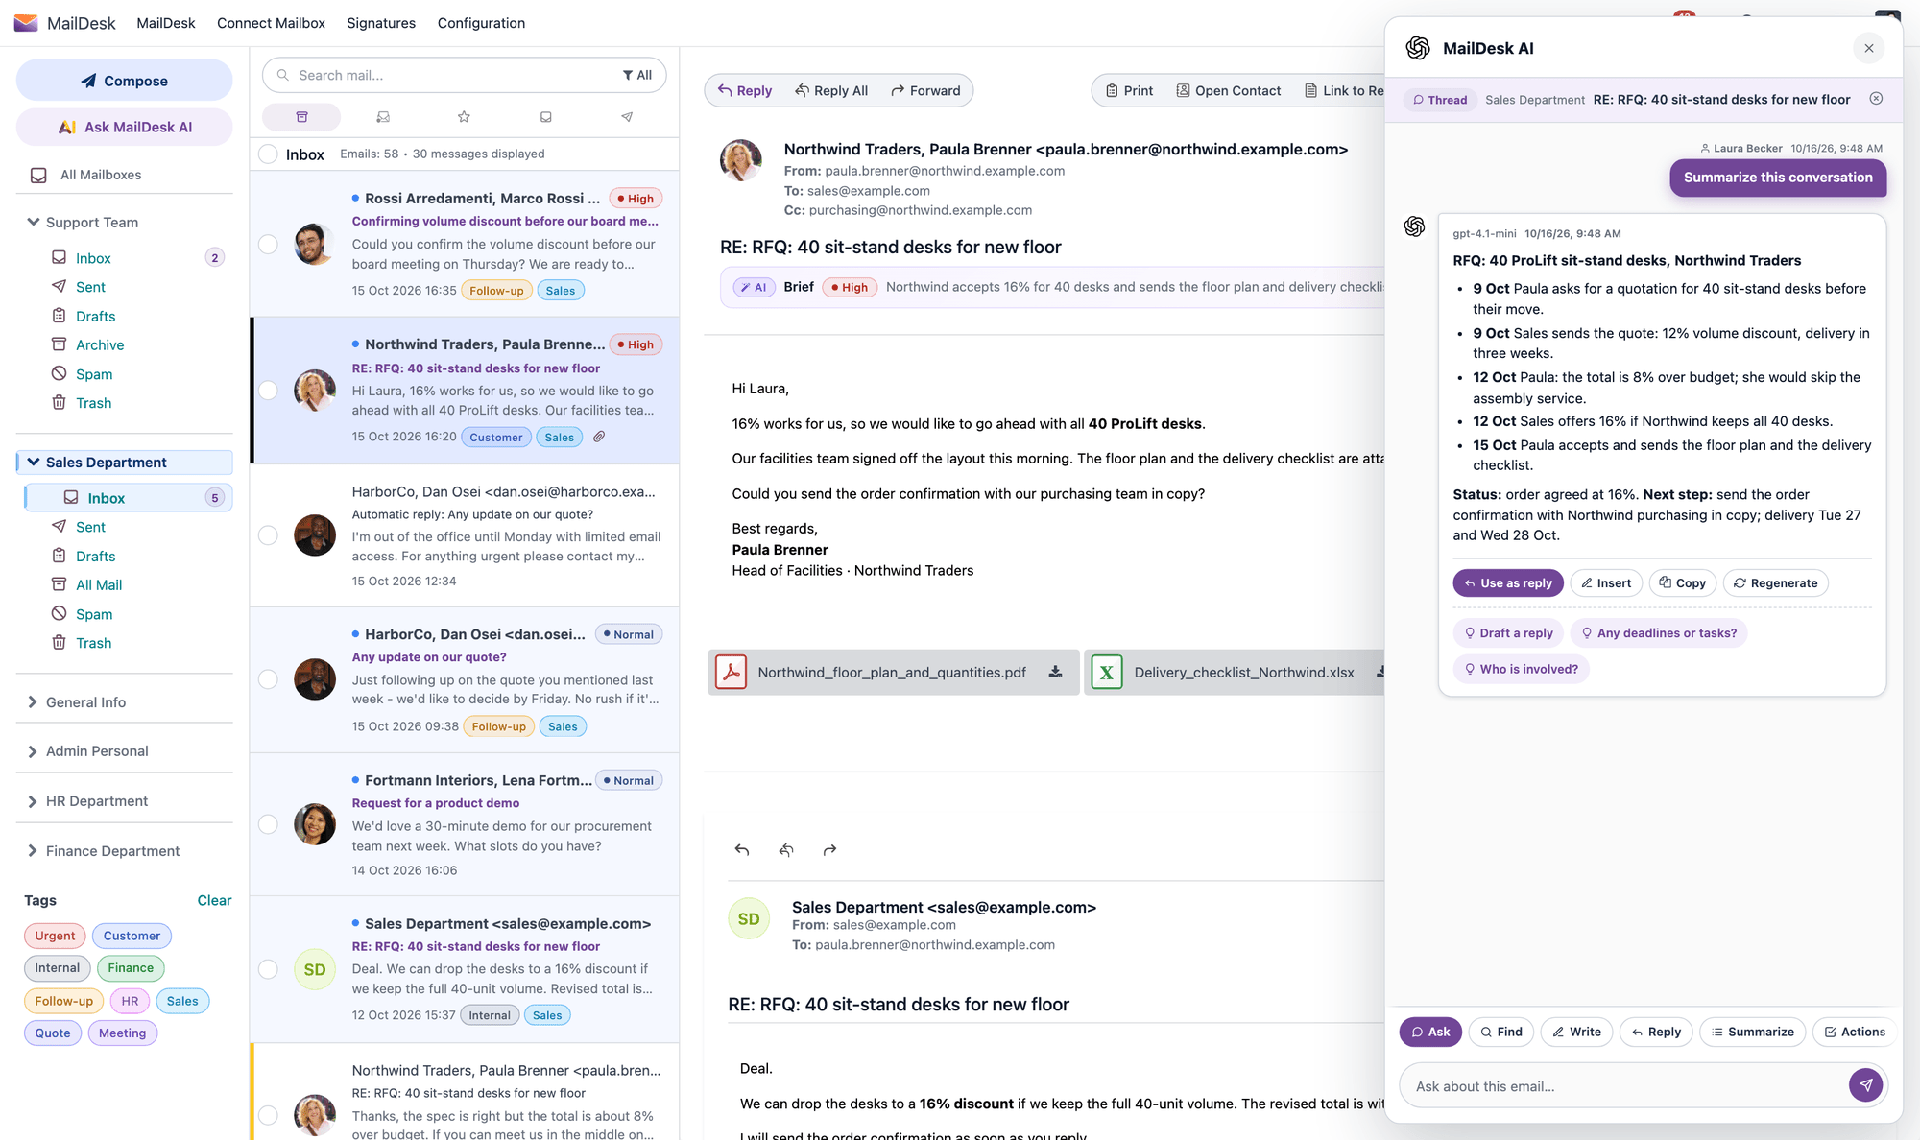Open Support Team Spam folder

coord(94,374)
